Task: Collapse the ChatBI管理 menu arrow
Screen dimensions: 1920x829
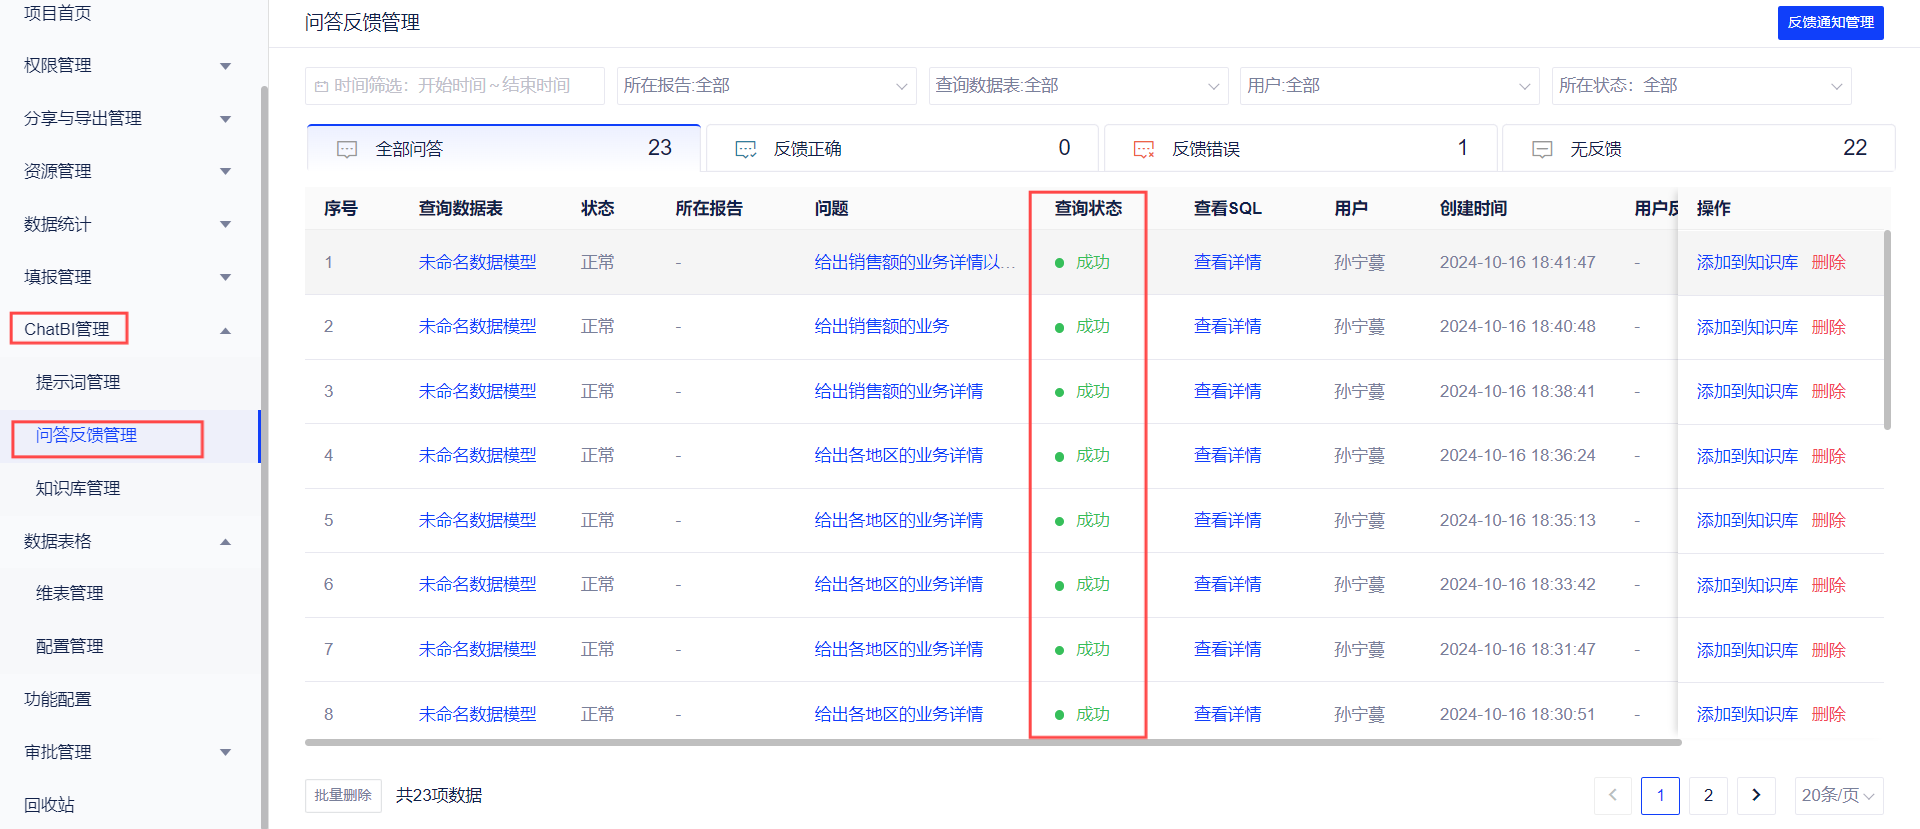Action: click(225, 330)
